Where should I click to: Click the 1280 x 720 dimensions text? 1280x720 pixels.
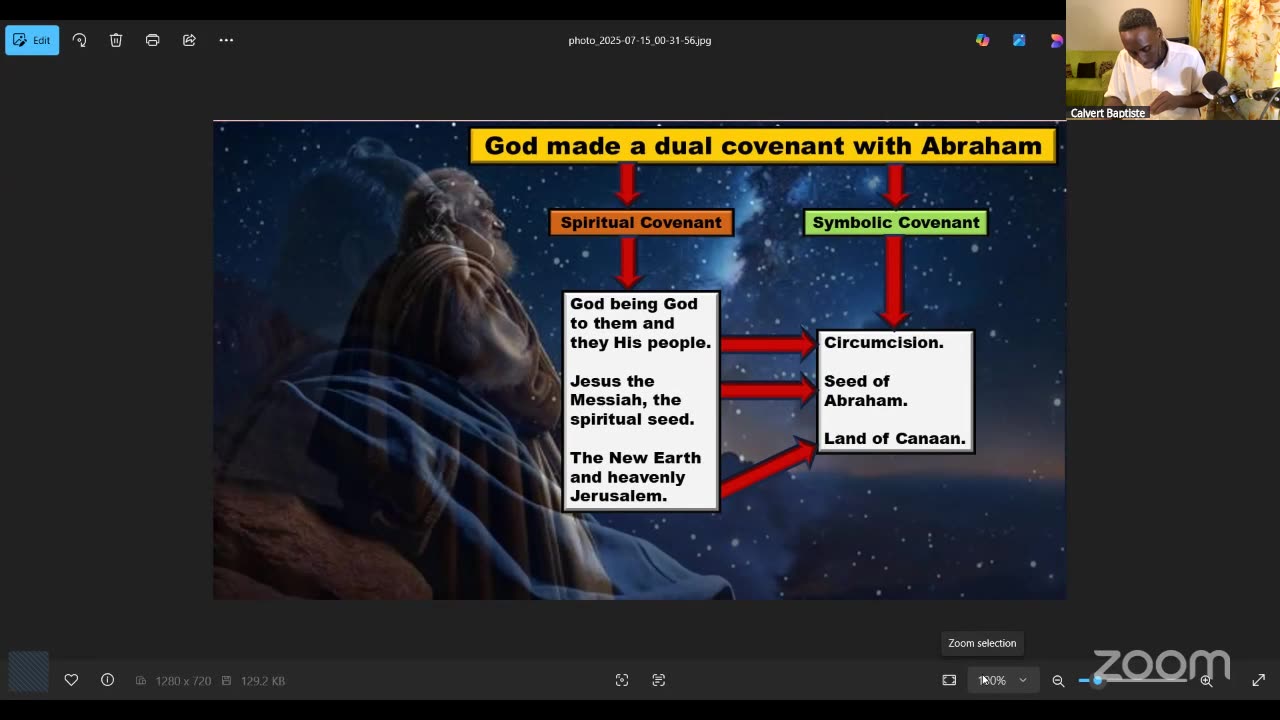pyautogui.click(x=183, y=681)
